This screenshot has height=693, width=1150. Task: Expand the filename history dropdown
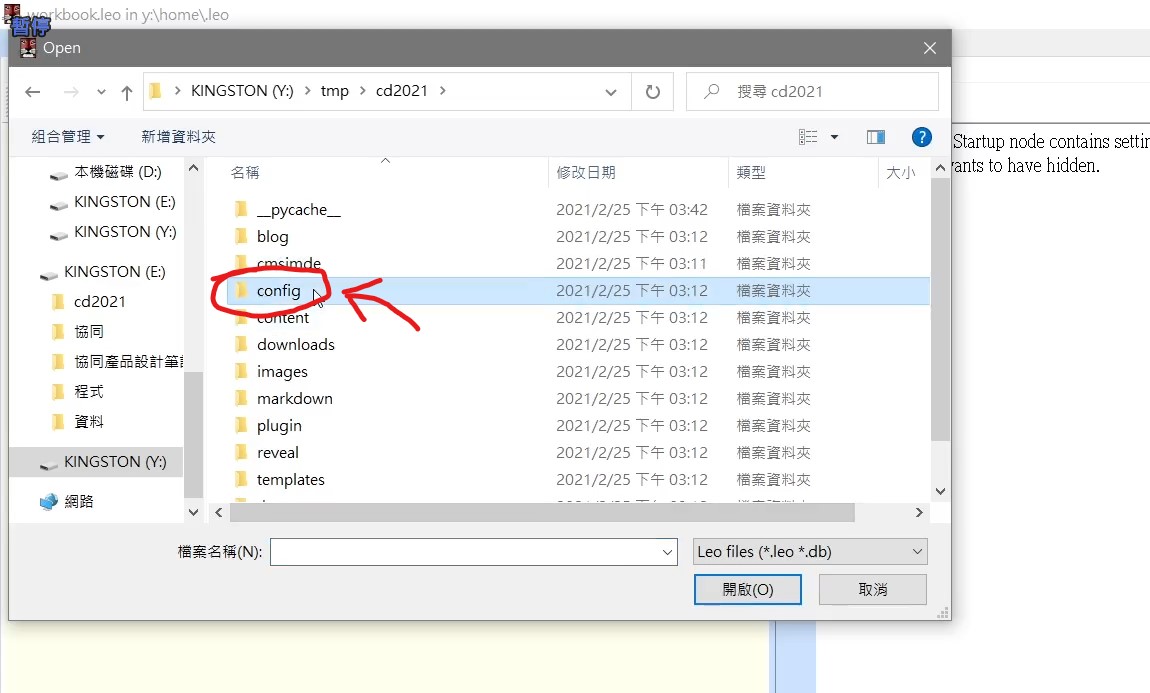click(667, 552)
